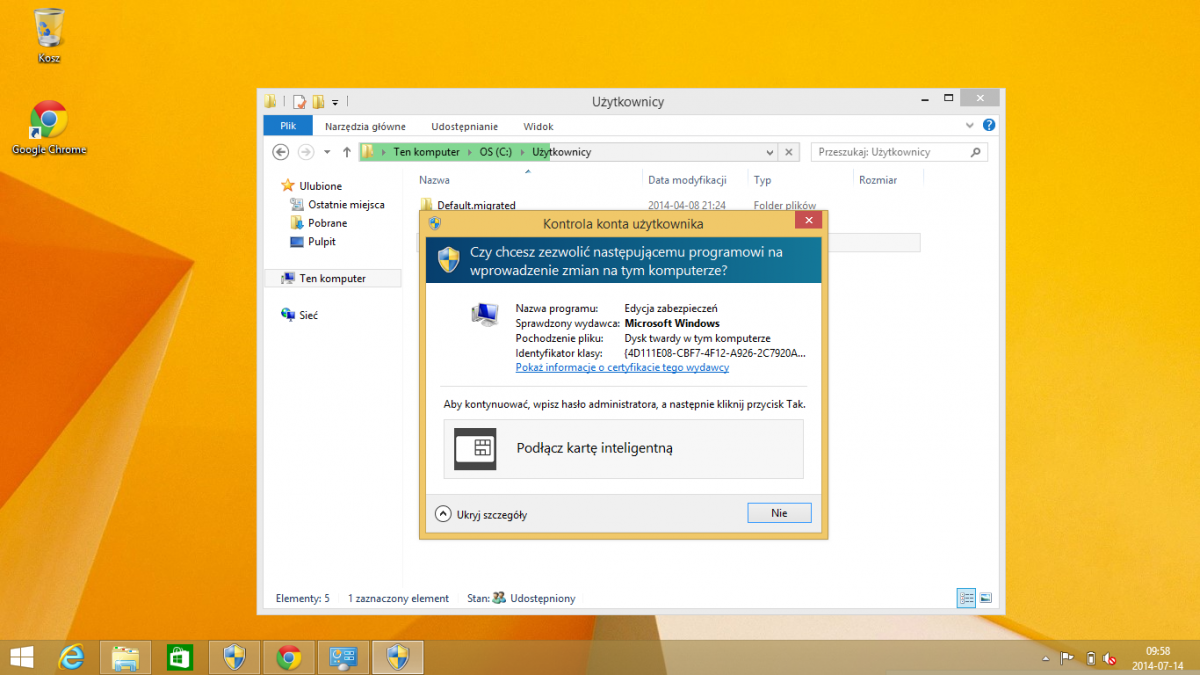The image size is (1200, 675).
Task: Select the Google Chrome desktop shortcut
Action: 49,128
